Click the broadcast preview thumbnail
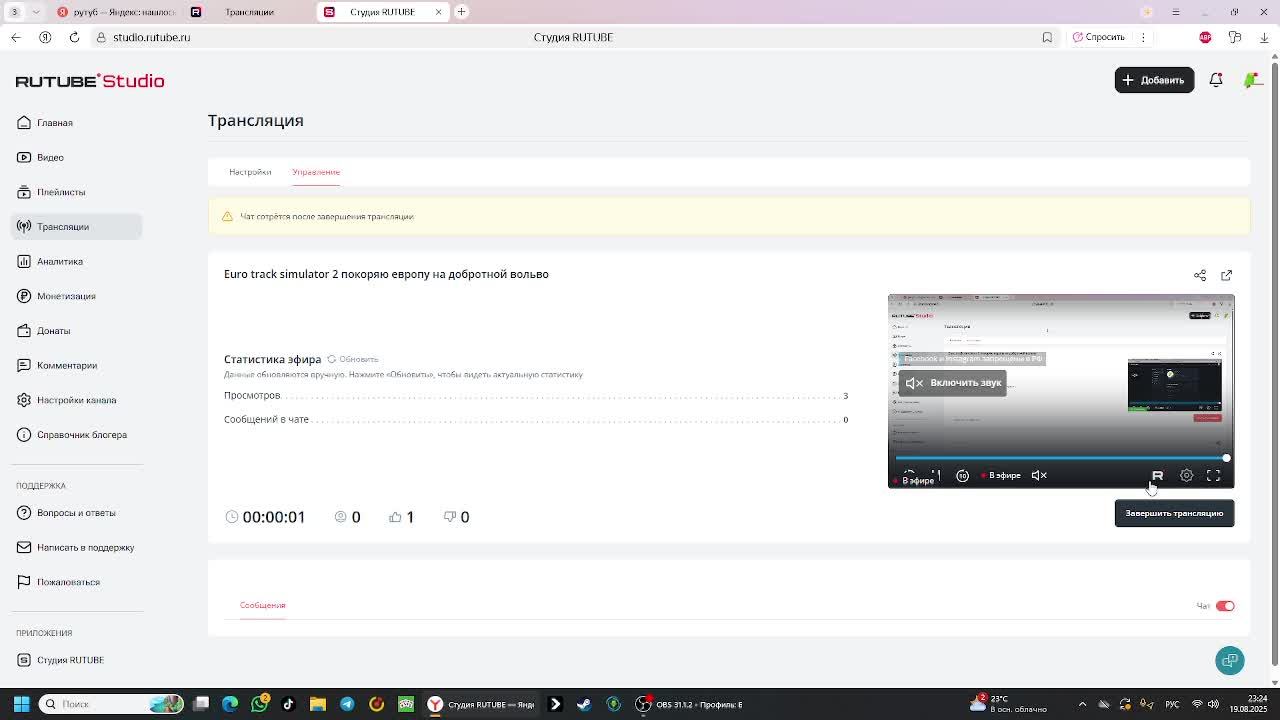The width and height of the screenshot is (1280, 720). coord(1061,391)
